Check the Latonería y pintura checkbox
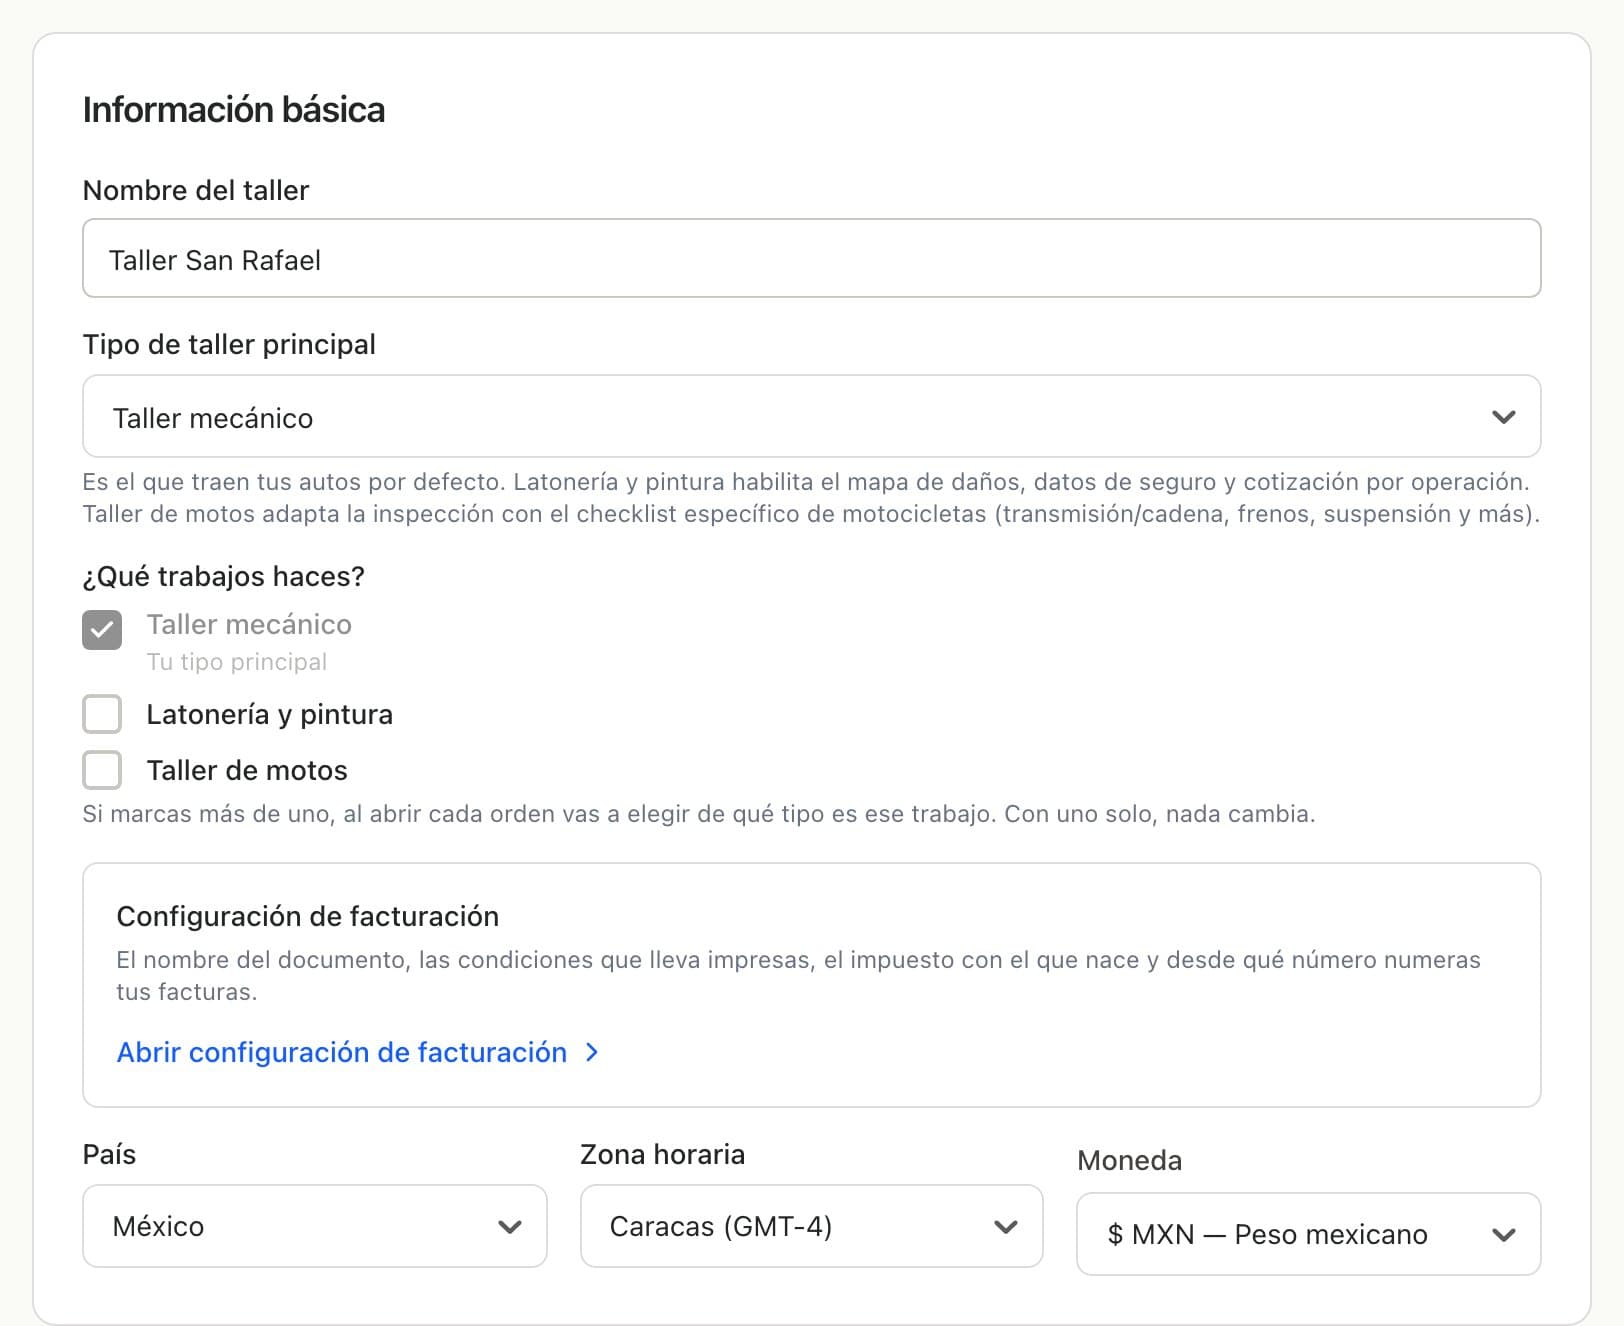 (x=102, y=714)
